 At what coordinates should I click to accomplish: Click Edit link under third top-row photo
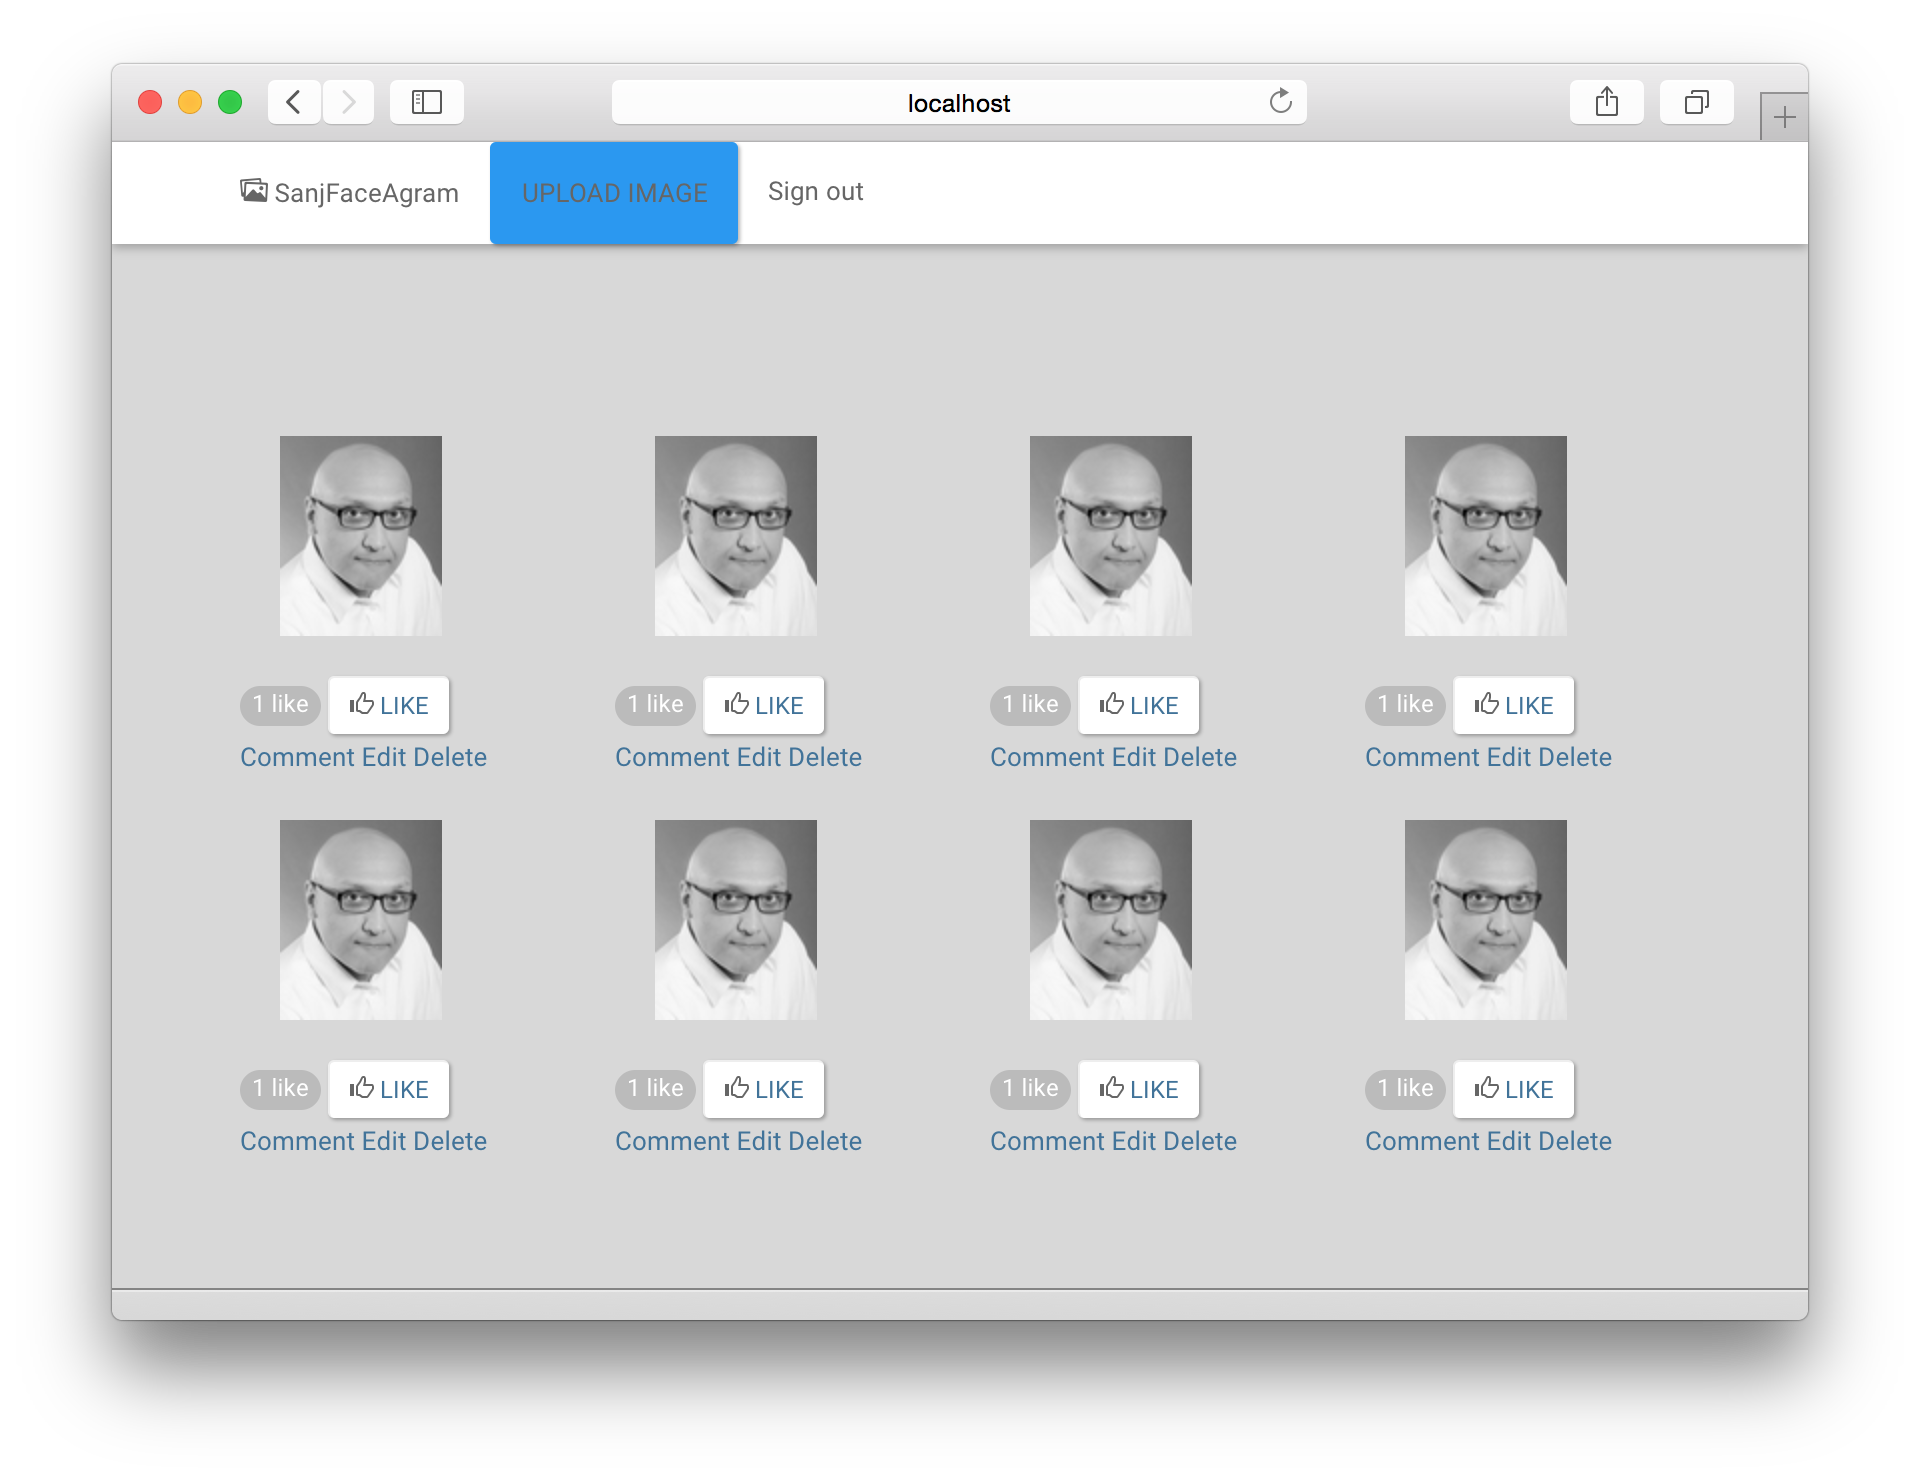click(x=1134, y=757)
